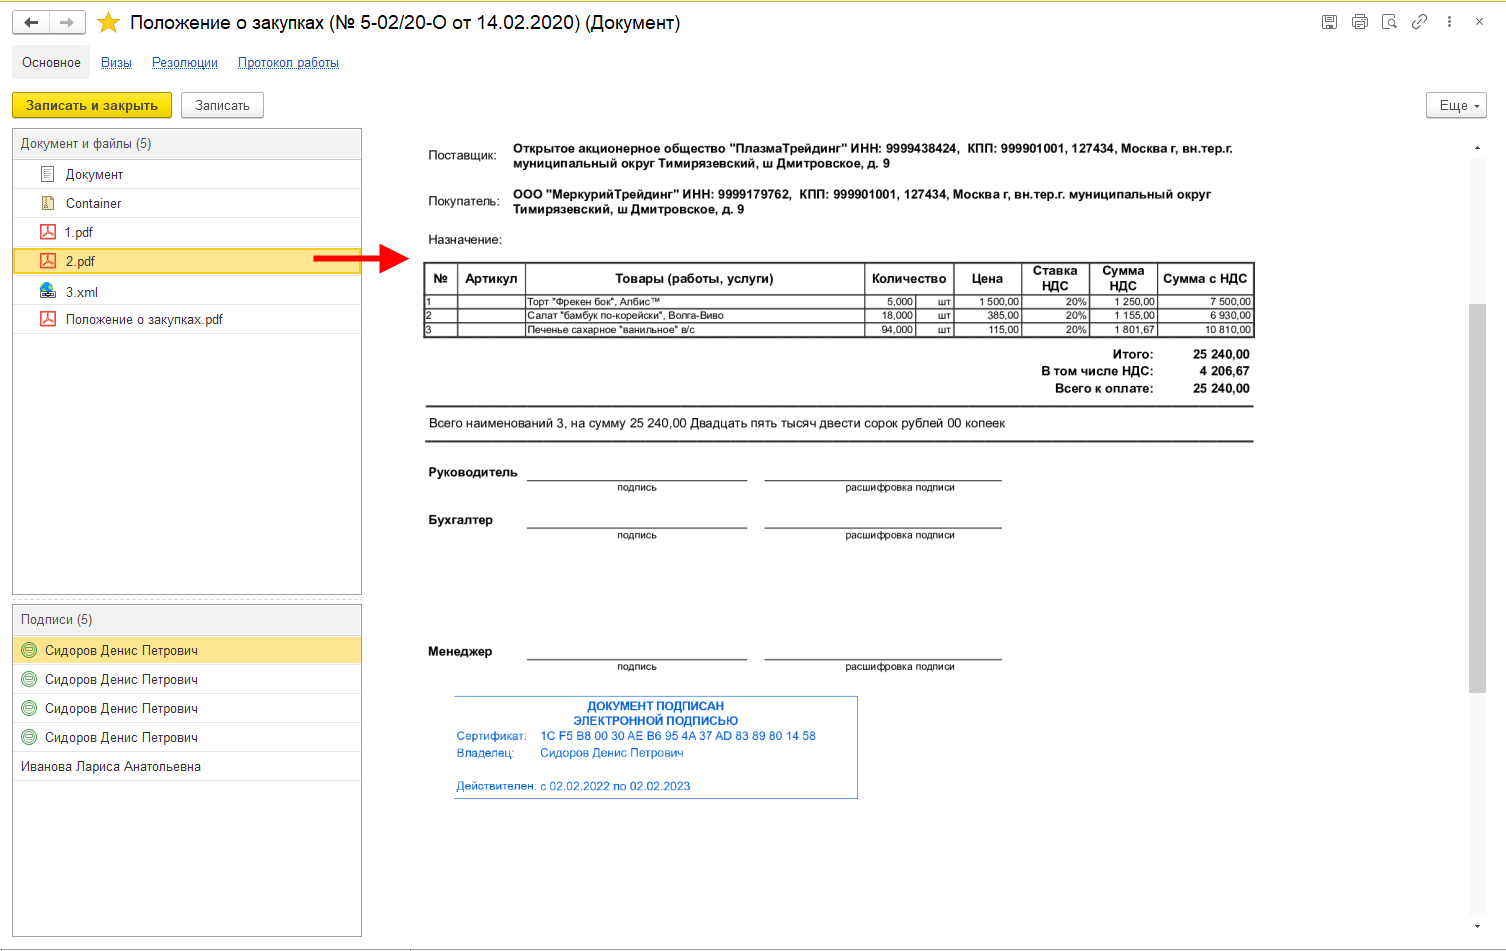1506x951 pixels.
Task: Click the Подписи (5) header
Action: [187, 620]
